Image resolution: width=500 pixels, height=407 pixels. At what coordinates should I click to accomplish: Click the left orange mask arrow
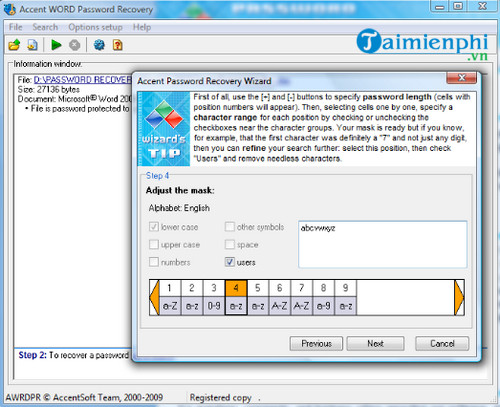click(154, 297)
